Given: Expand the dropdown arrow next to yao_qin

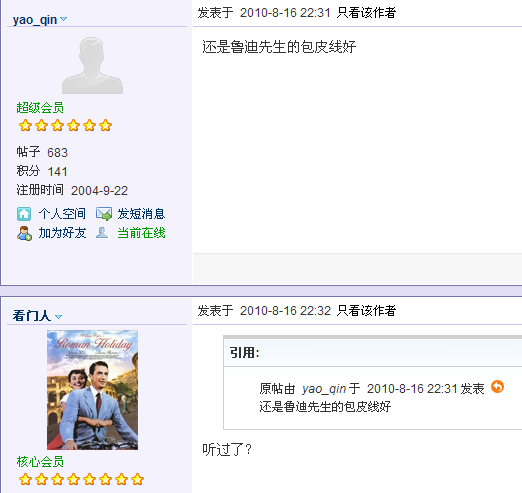Looking at the screenshot, I should [63, 19].
